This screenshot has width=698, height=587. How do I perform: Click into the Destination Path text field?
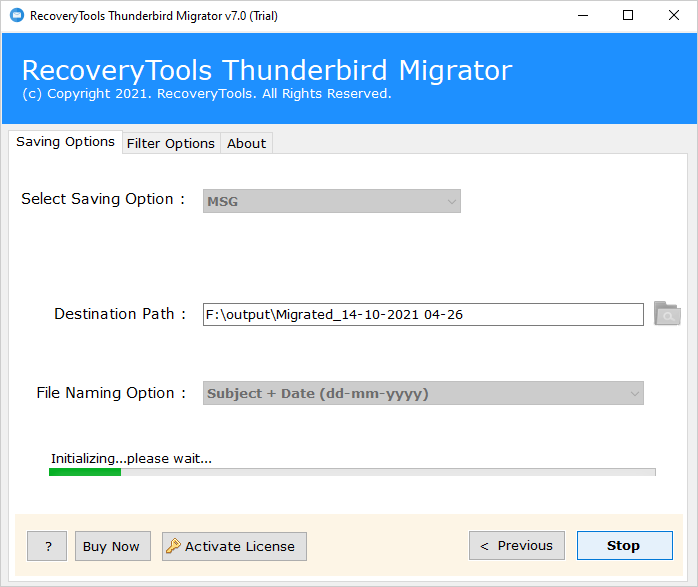pos(423,315)
